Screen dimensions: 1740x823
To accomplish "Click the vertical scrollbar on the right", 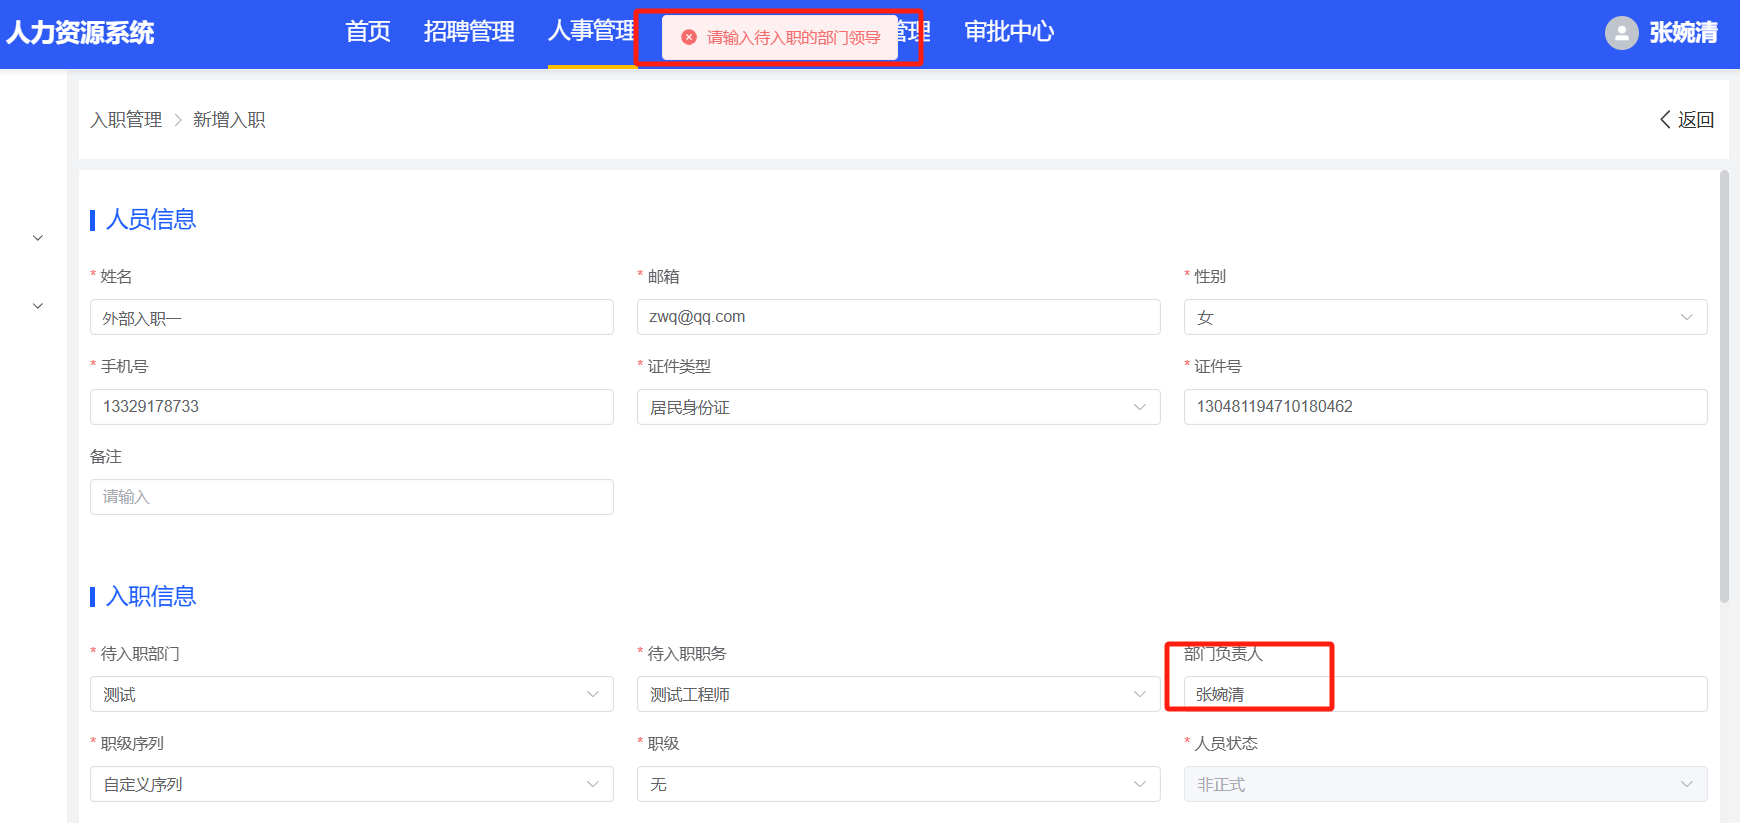I will 1724,388.
